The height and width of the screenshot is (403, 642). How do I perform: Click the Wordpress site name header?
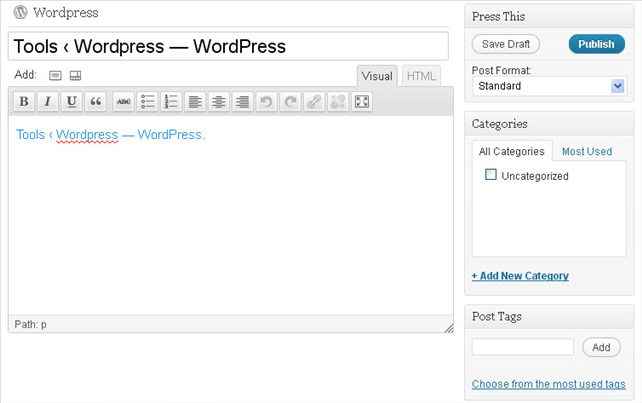click(x=66, y=12)
